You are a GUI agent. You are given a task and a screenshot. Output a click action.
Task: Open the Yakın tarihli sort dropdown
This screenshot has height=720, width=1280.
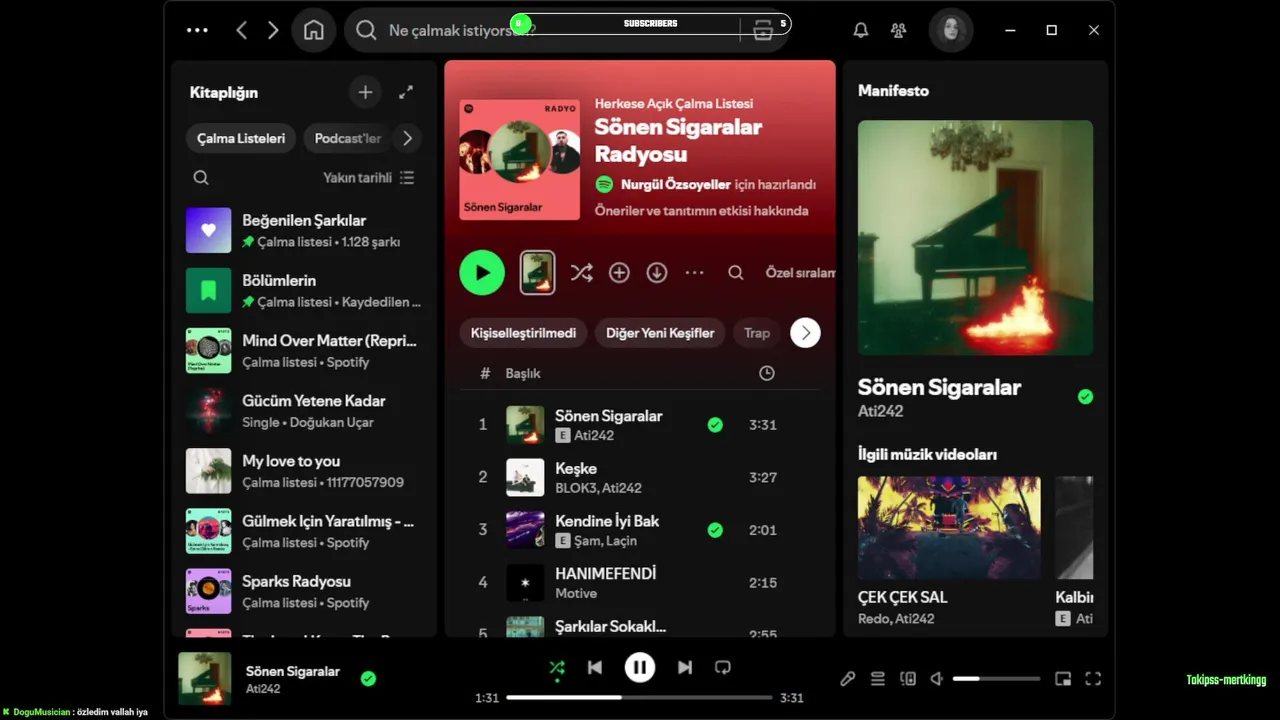(x=368, y=177)
